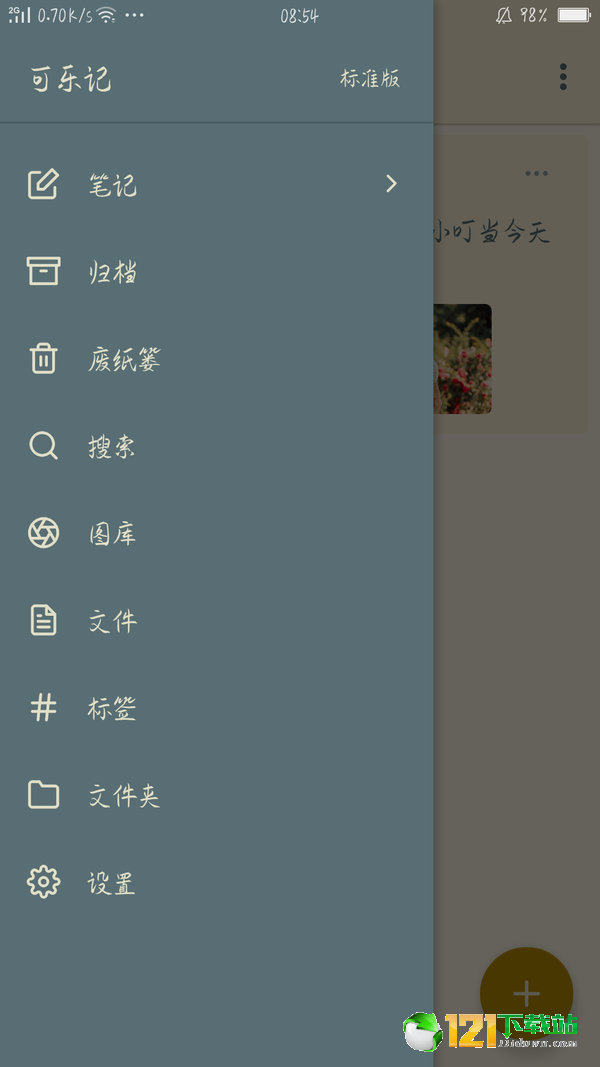
Task: Open the flower photo thumbnail in note
Action: click(463, 359)
